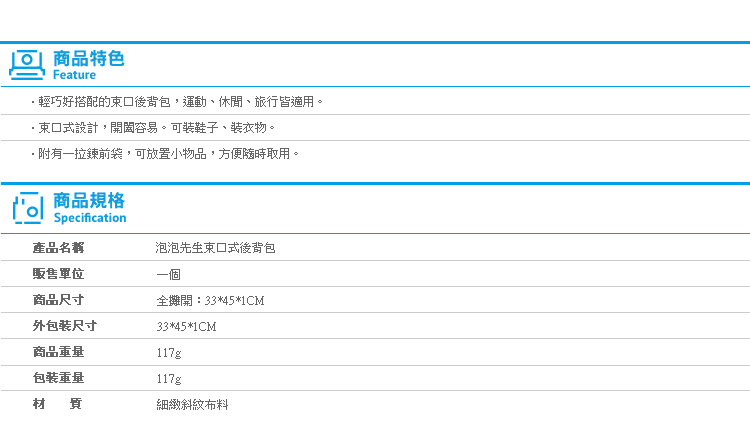Click the 商品特色 heading
Screen dimensions: 750x428
tap(88, 58)
